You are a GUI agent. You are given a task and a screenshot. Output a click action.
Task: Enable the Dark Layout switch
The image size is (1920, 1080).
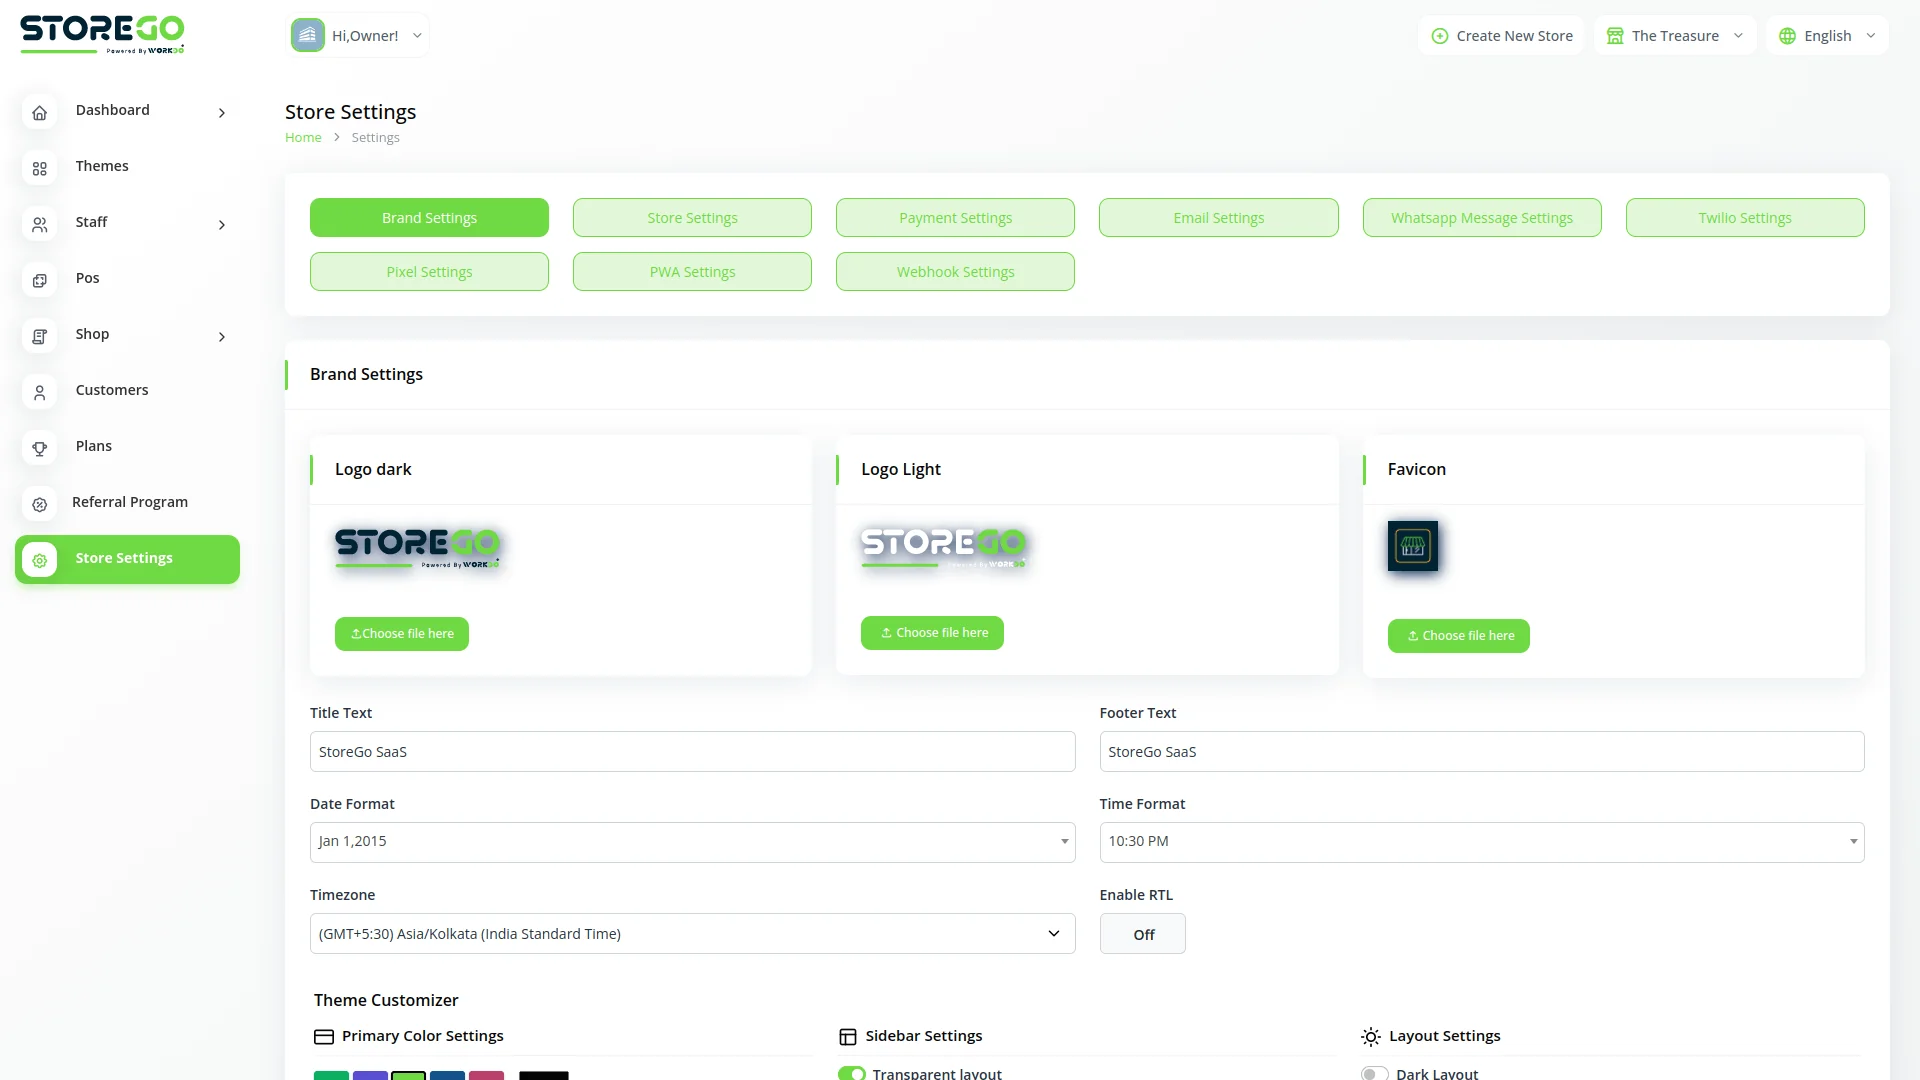point(1374,1073)
